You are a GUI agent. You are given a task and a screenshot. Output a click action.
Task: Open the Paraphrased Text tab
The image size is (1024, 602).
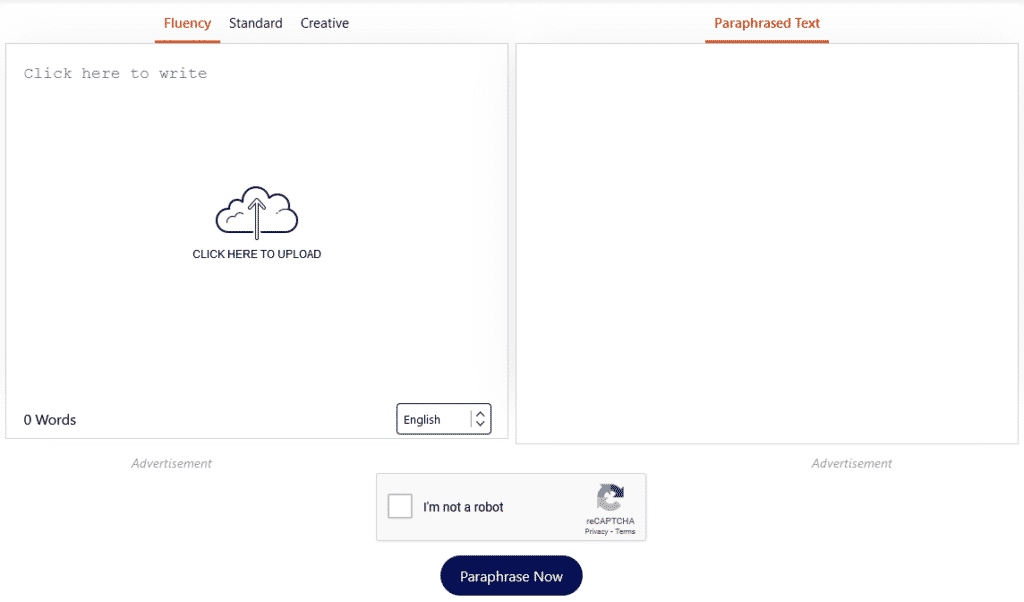(766, 23)
